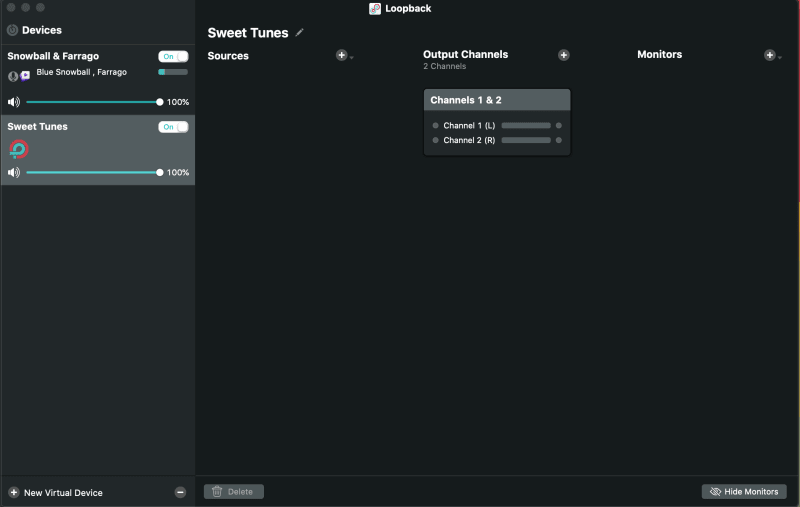Select the Snowball & Farrago device
The image size is (800, 507).
coord(98,80)
